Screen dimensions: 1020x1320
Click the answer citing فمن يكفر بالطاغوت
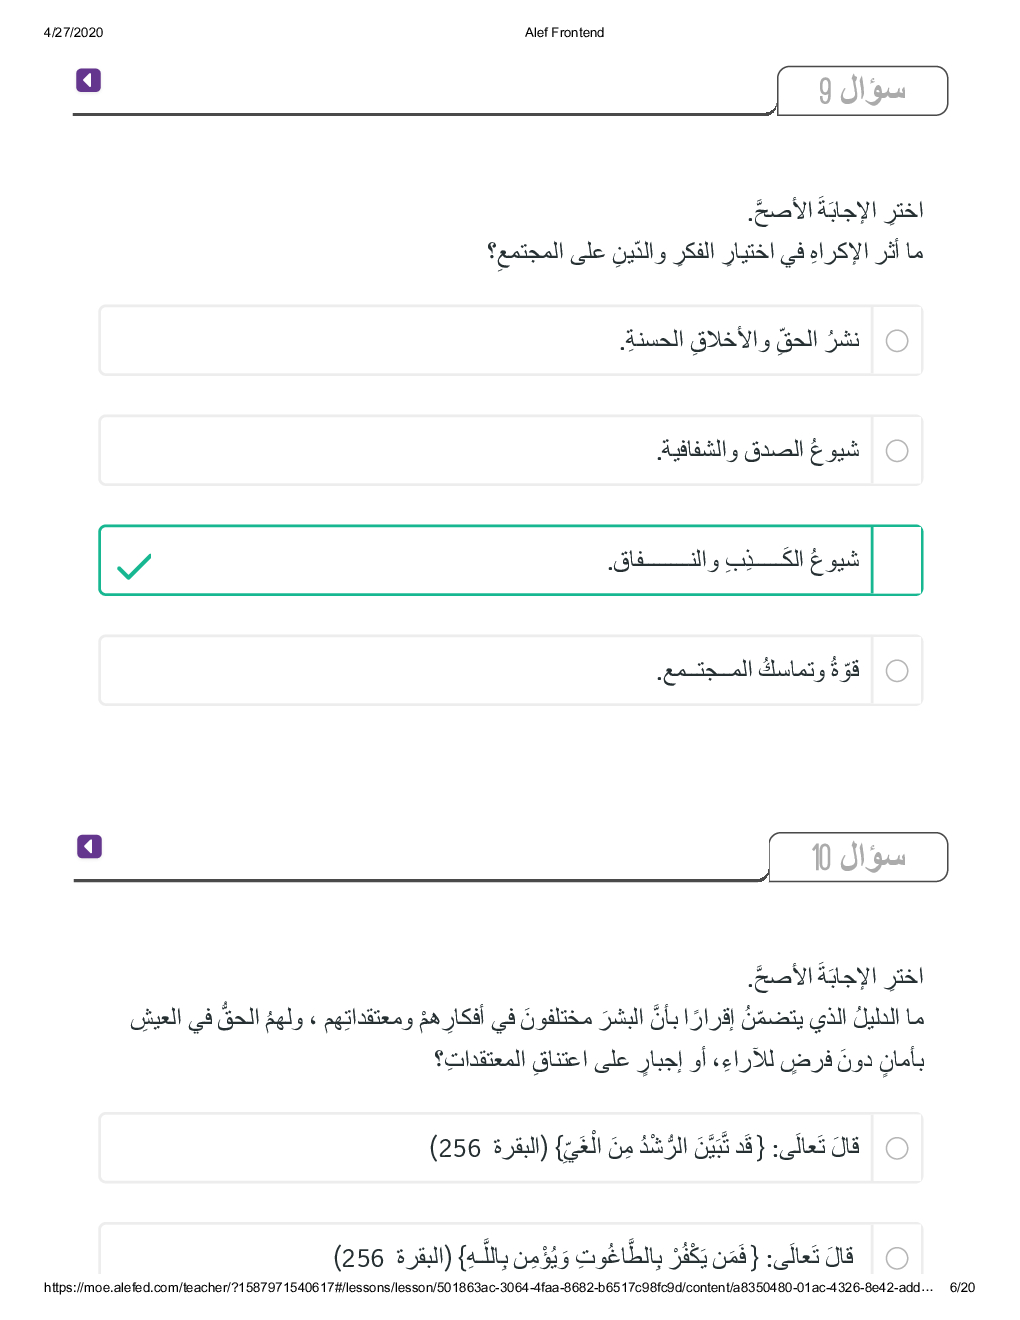594,1257
